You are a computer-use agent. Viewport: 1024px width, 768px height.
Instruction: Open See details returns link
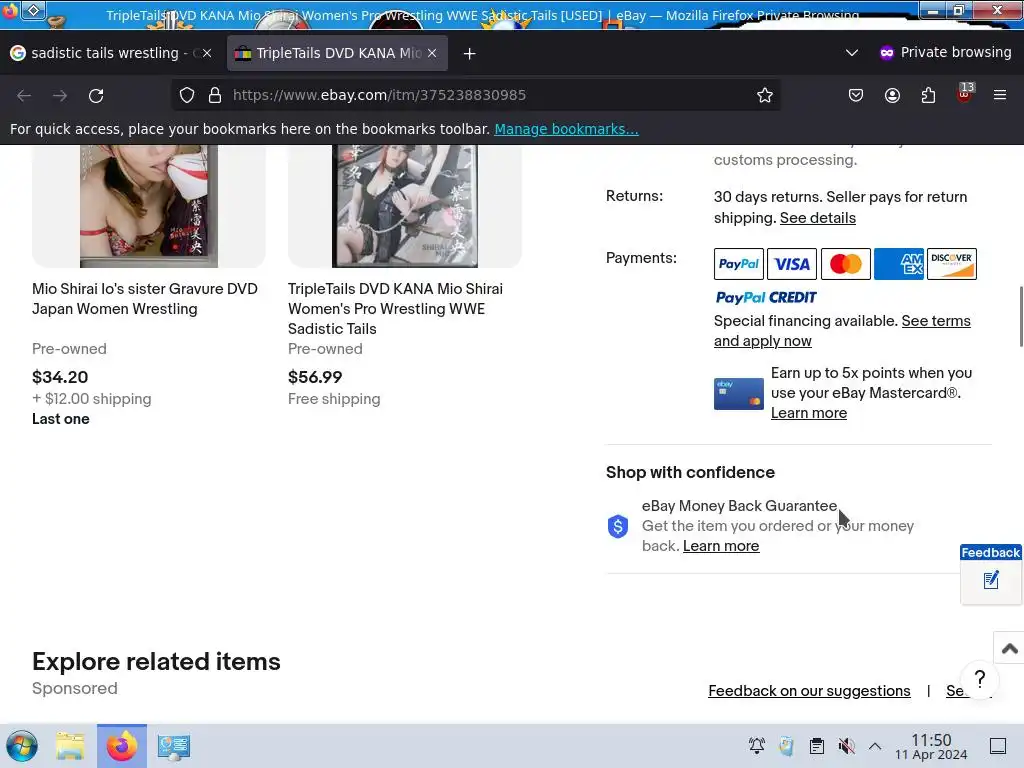[x=818, y=218]
